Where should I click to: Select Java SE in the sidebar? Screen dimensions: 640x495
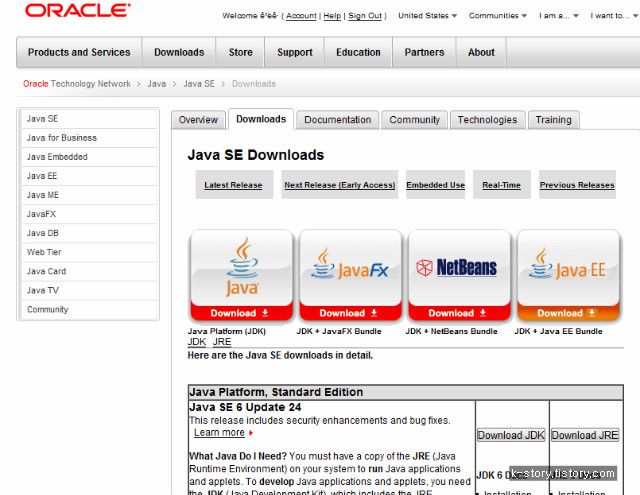89,119
